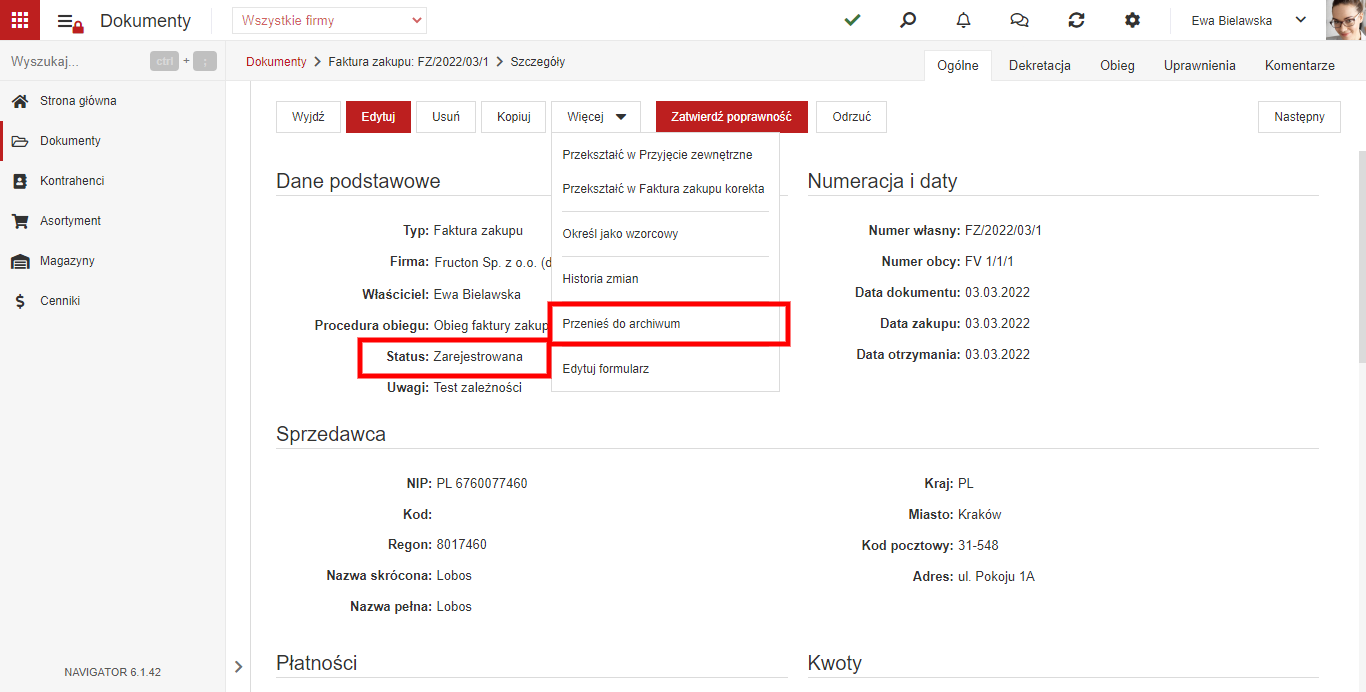Click the green checkmark status icon
The image size is (1366, 692).
point(852,20)
